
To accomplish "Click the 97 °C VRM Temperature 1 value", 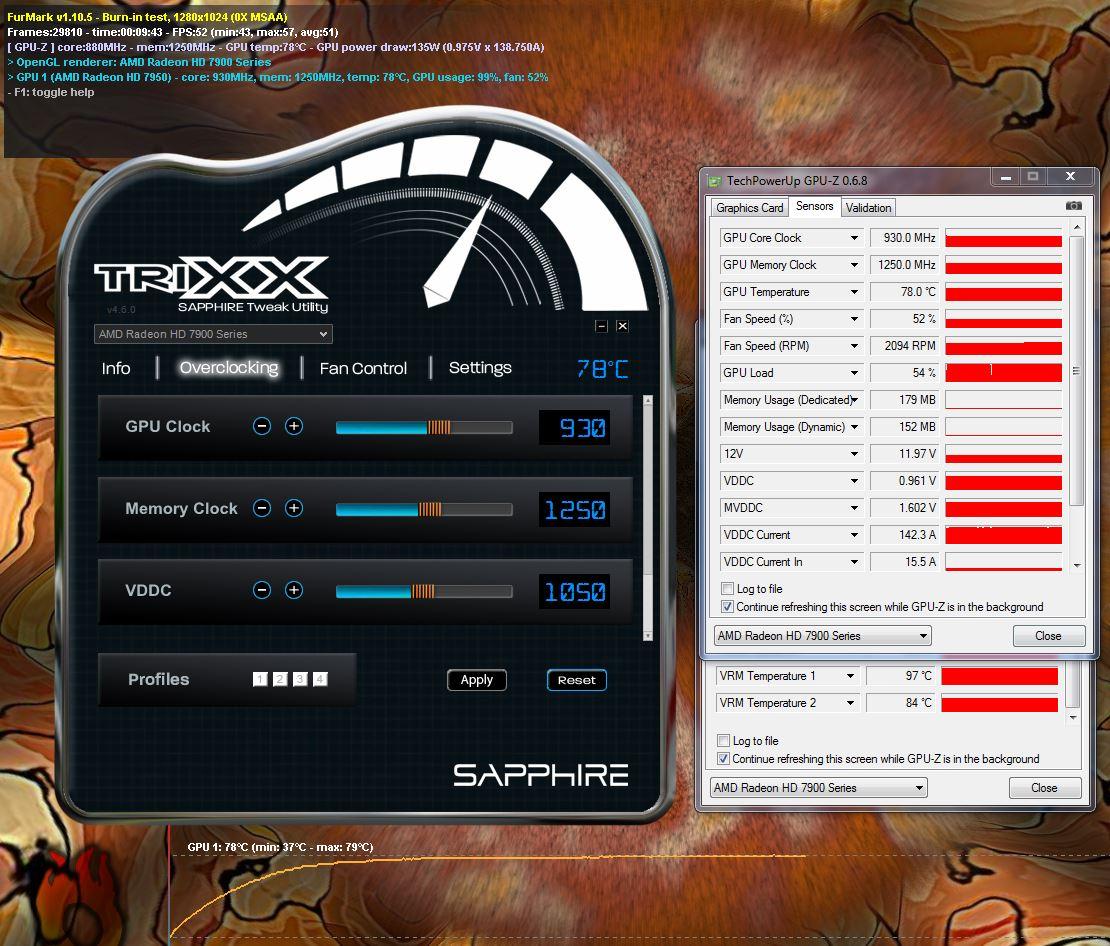I will [900, 676].
